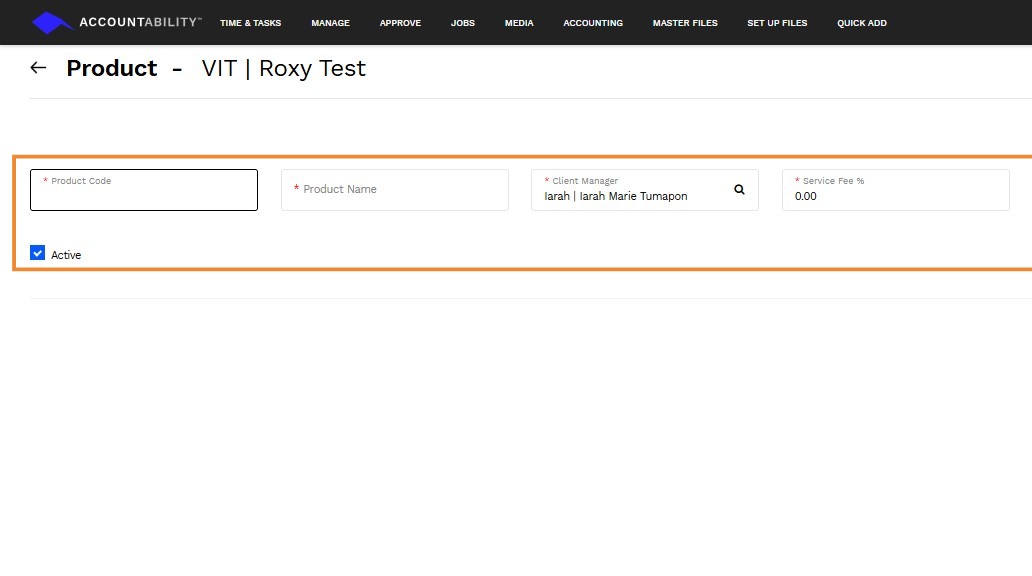This screenshot has height=576, width=1032.
Task: Open the Set Up Files menu
Action: coord(777,23)
